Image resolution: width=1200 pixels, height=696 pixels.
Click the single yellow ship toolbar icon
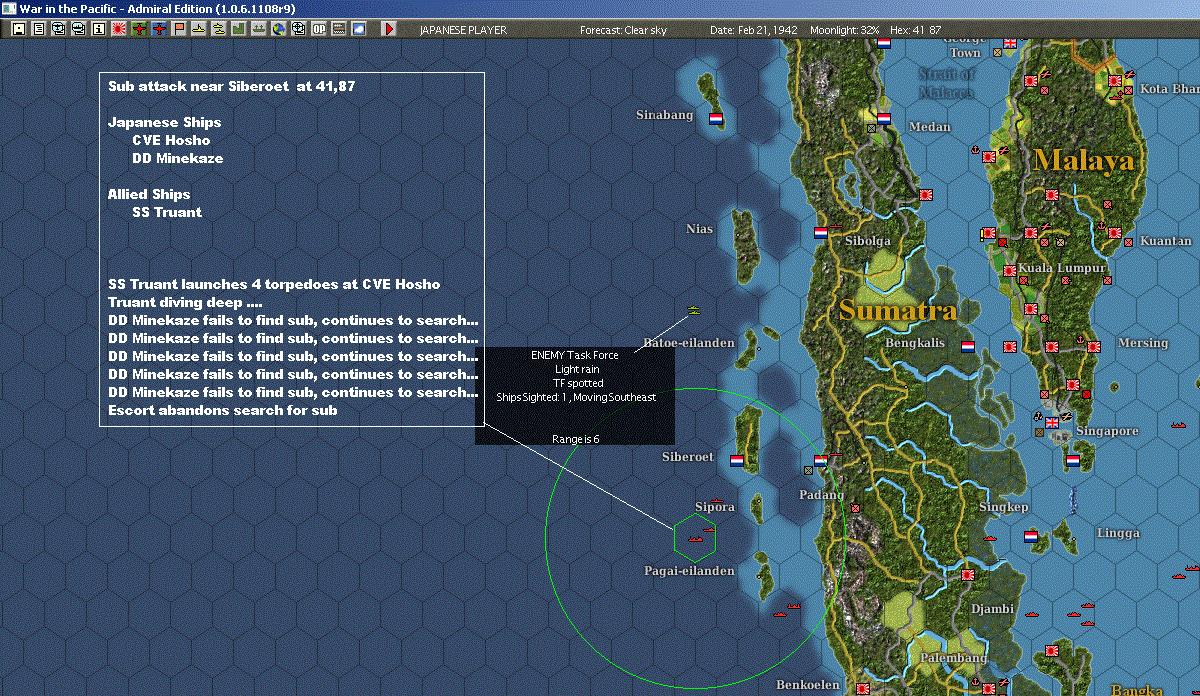199,29
